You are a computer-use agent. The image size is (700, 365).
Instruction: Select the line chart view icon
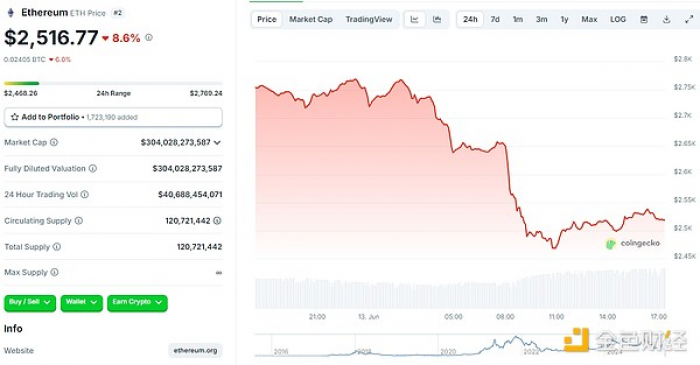(415, 19)
